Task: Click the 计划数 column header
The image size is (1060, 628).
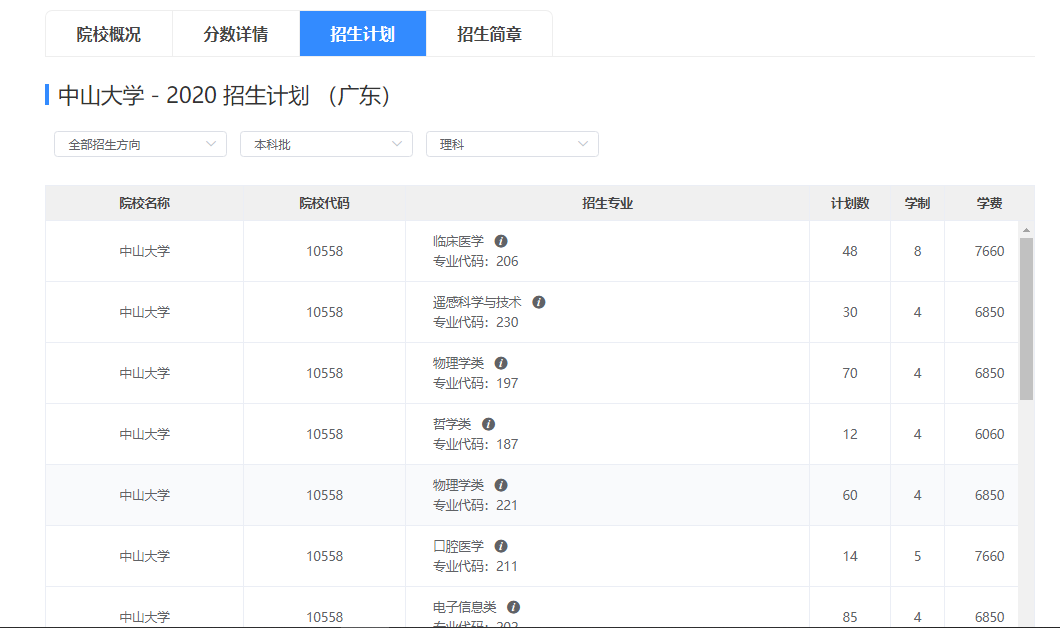Action: point(848,202)
